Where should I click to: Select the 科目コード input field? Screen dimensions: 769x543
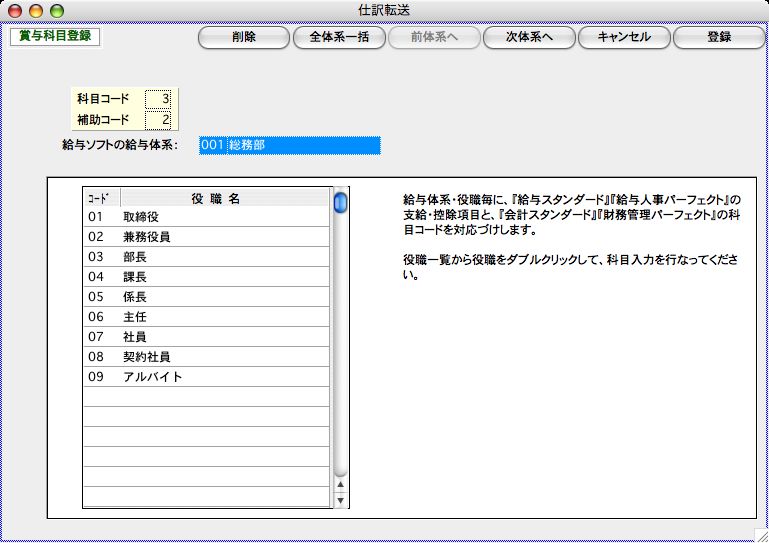pos(158,98)
